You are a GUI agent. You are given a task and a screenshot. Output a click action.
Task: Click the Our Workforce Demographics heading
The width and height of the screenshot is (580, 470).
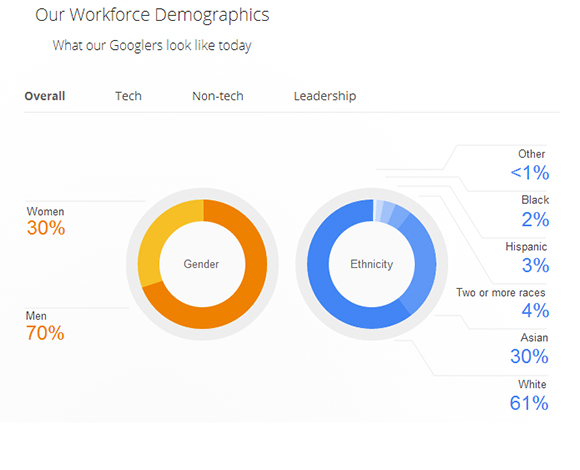pos(152,15)
